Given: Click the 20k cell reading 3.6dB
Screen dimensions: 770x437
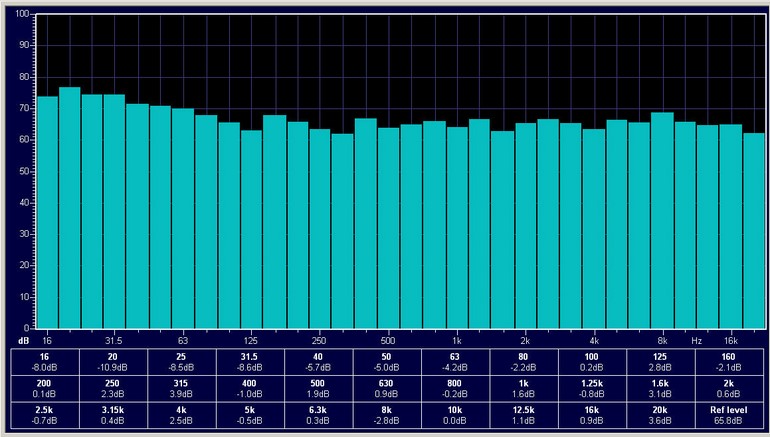Looking at the screenshot, I should click(660, 415).
